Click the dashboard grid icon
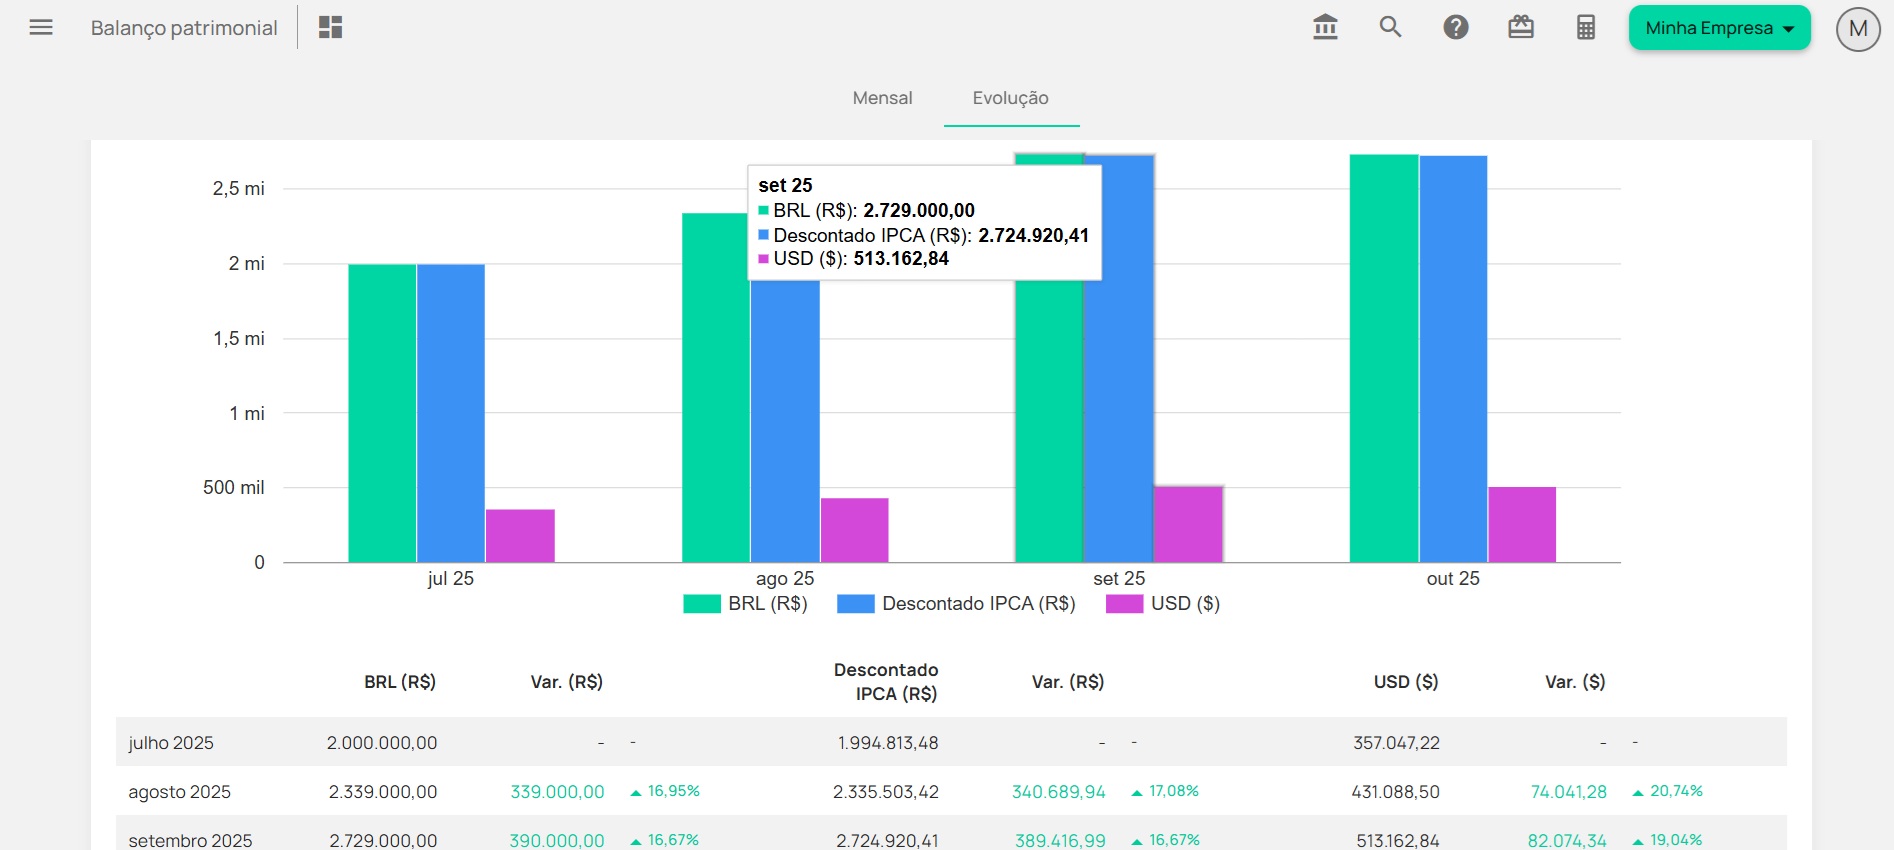Viewport: 1894px width, 850px height. 330,28
